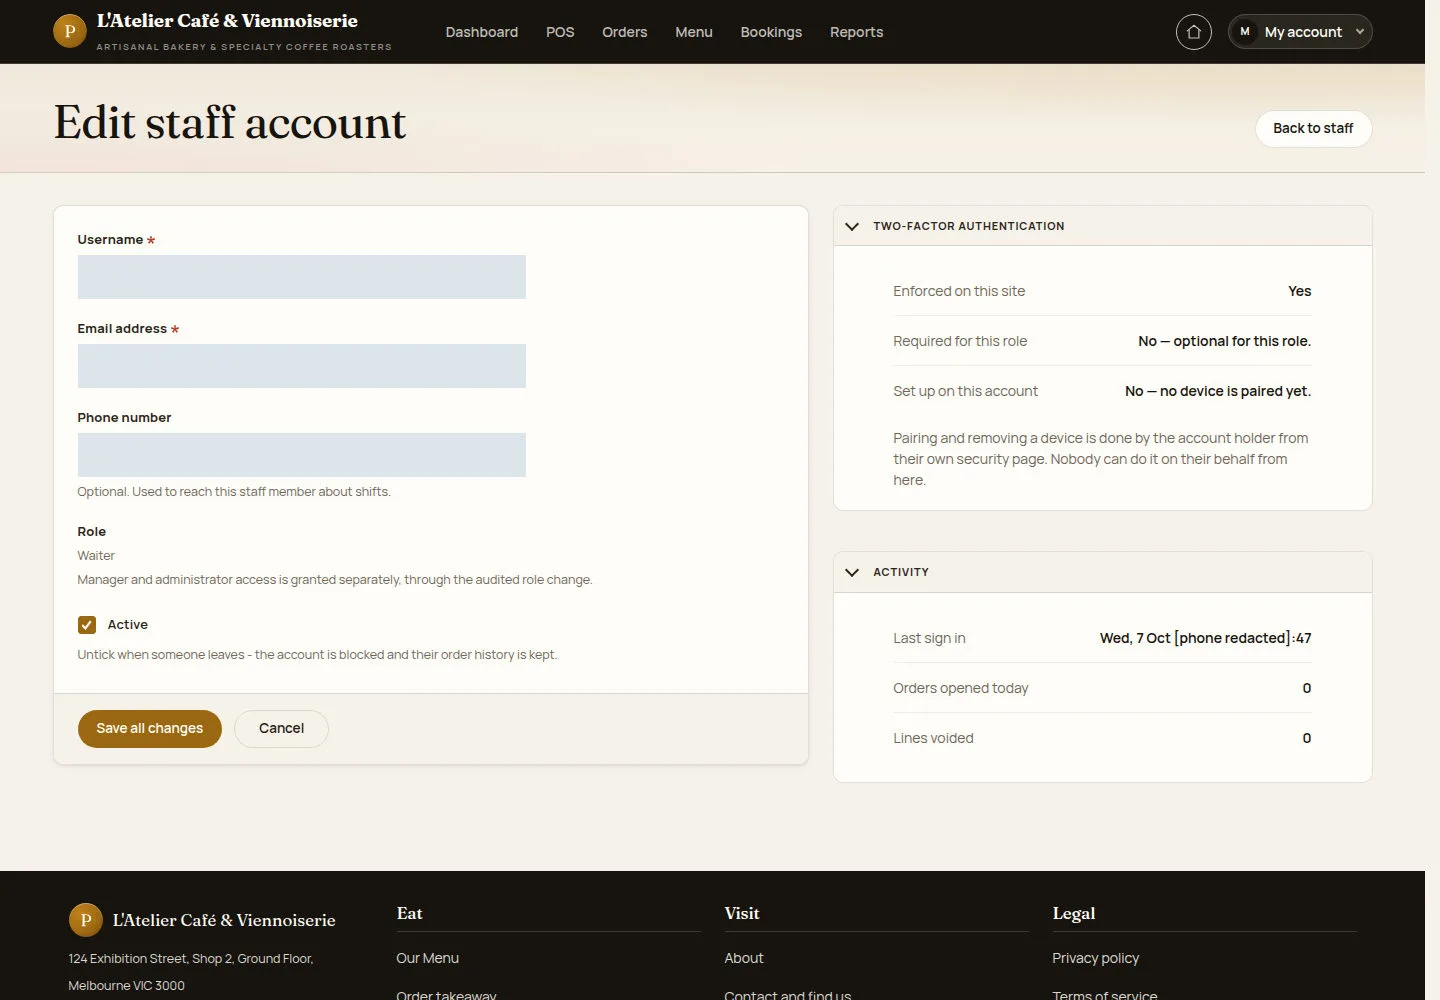
Task: Click 'No — optional for this role.' value
Action: [x=1225, y=341]
